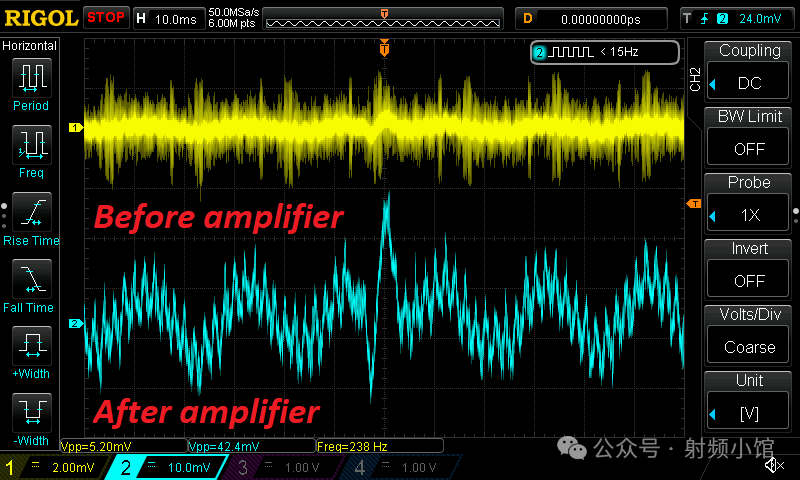800x480 pixels.
Task: Select the -Width measurement icon
Action: (x=31, y=415)
